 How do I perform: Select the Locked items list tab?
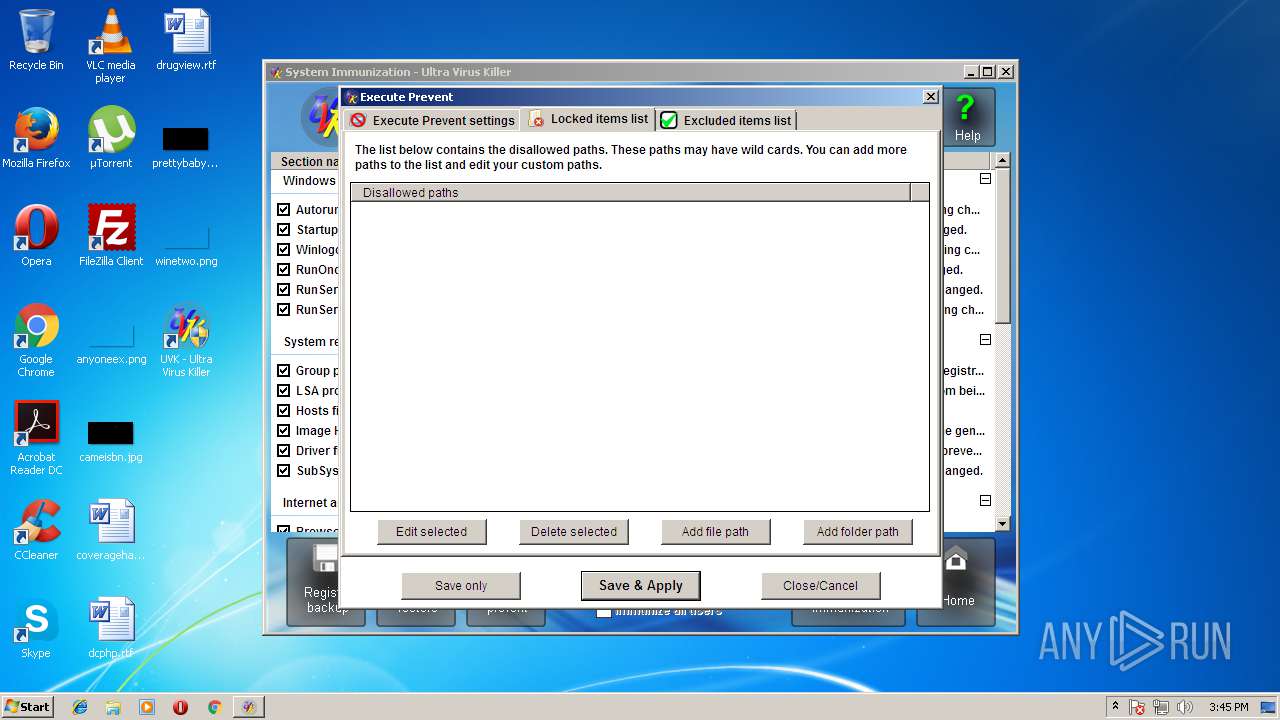588,119
